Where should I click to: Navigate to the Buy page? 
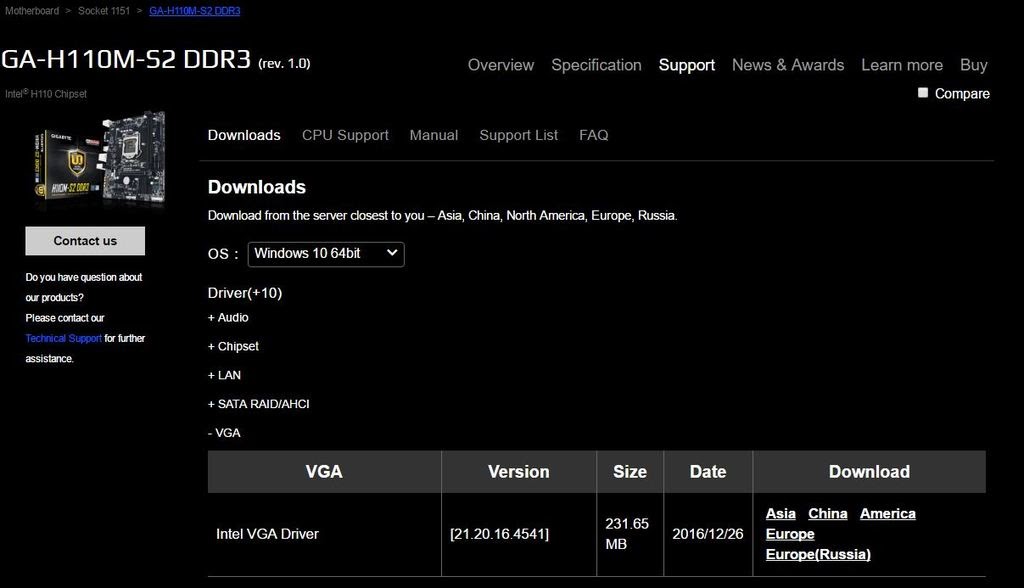point(973,65)
